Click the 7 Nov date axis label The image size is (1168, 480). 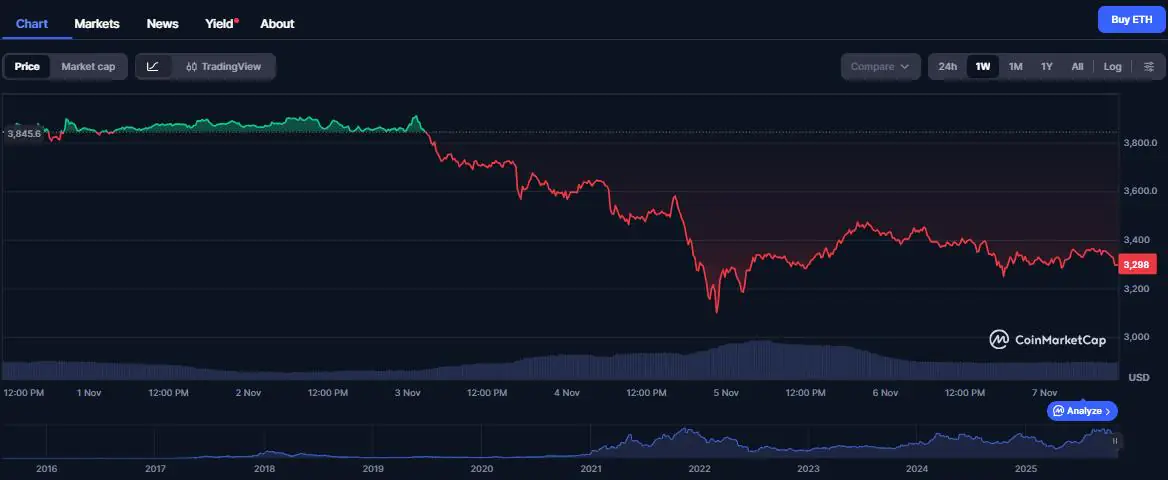click(x=1044, y=392)
